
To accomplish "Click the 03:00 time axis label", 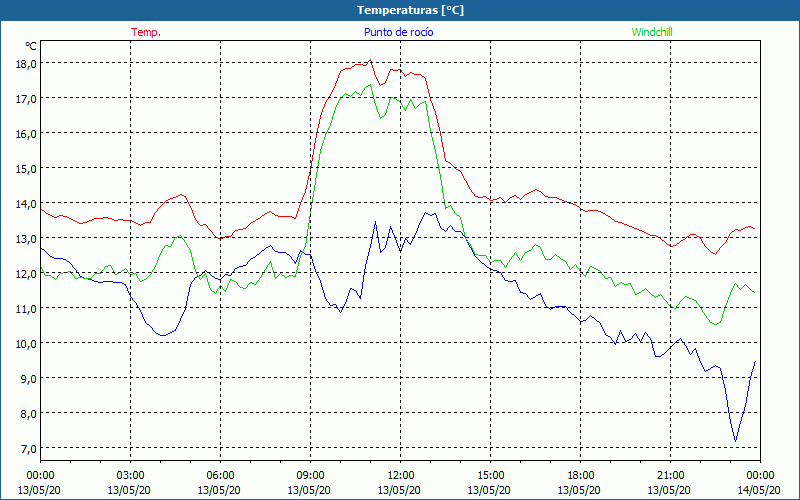I will coord(130,476).
